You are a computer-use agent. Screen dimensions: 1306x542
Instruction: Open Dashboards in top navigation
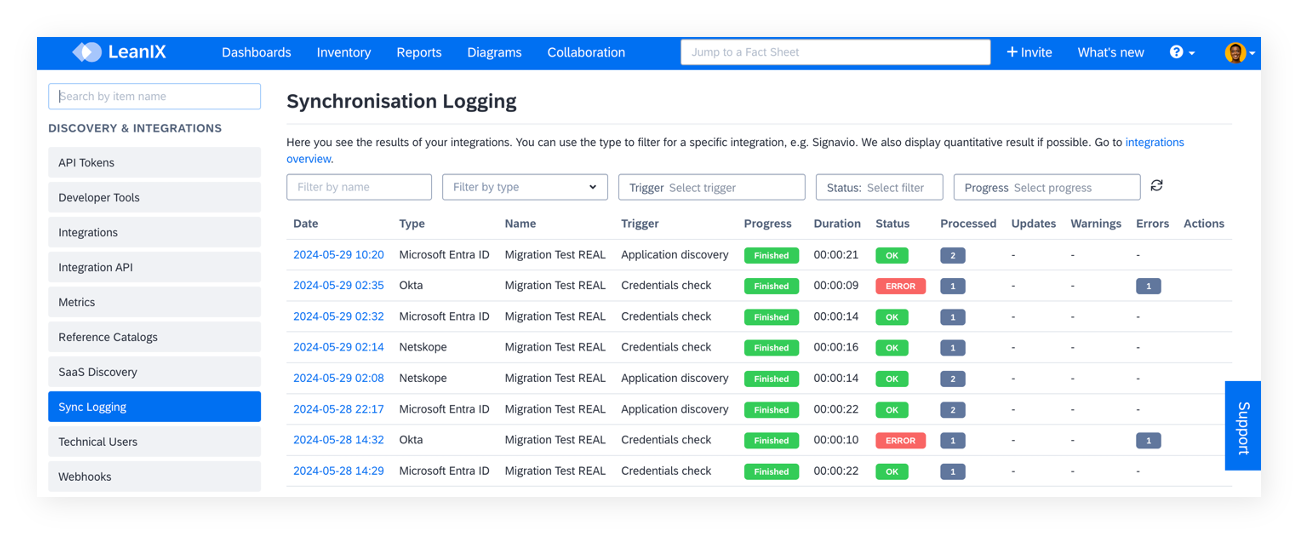[x=256, y=52]
